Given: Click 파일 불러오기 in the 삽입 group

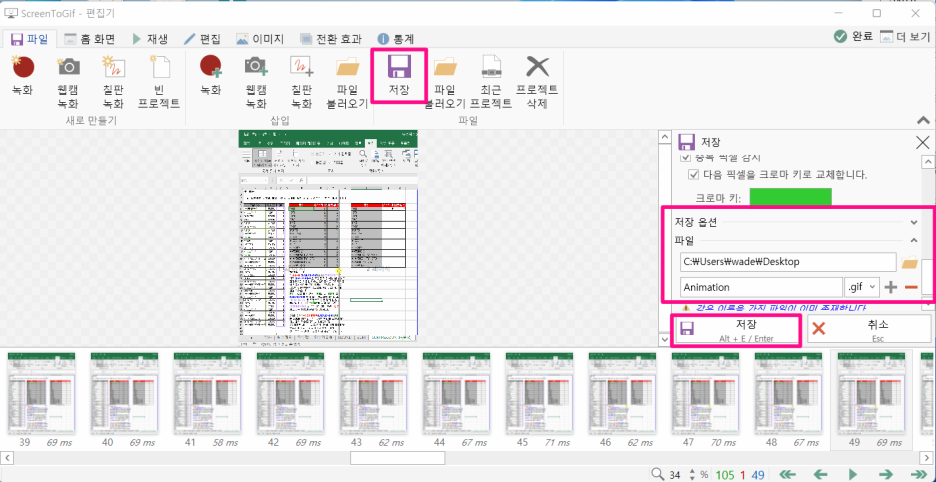Looking at the screenshot, I should [x=347, y=82].
